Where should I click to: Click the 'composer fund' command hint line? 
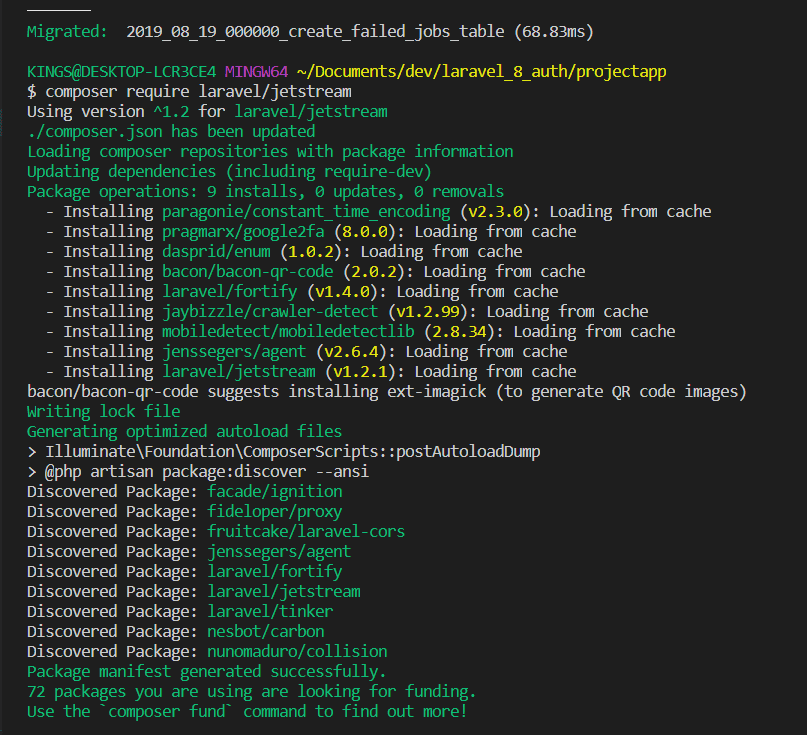[247, 712]
